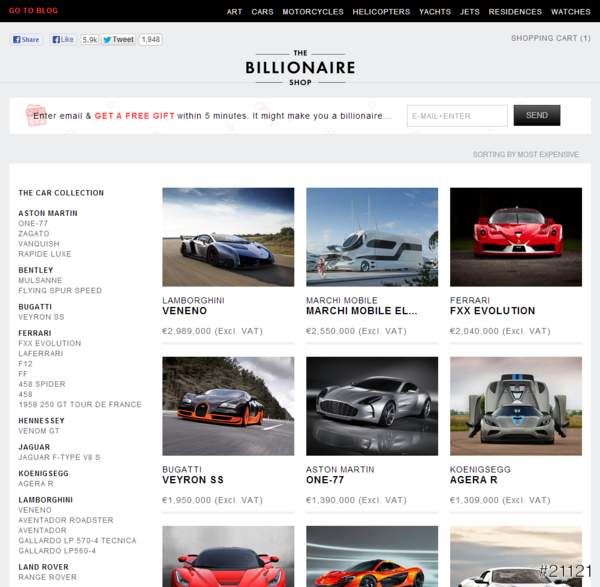
Task: Open the RESIDENCES menu item
Action: click(x=515, y=11)
